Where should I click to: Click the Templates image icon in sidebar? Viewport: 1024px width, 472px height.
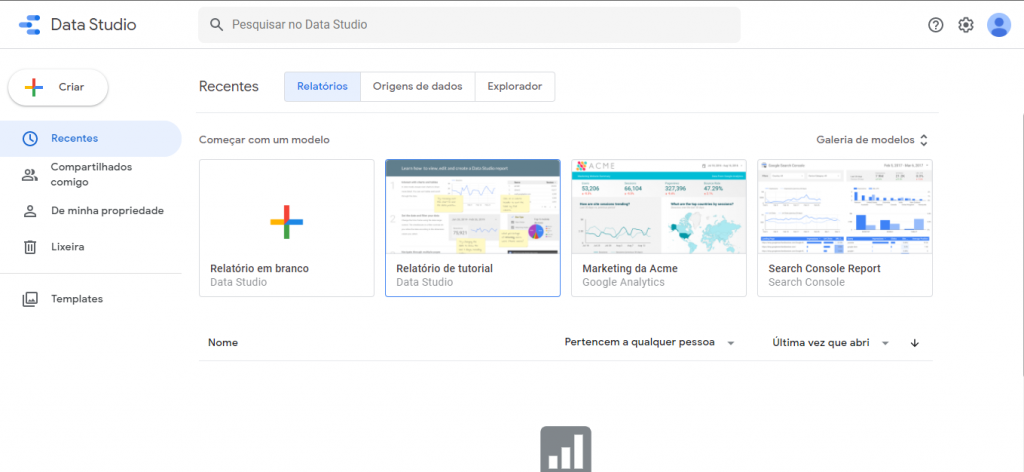coord(30,299)
